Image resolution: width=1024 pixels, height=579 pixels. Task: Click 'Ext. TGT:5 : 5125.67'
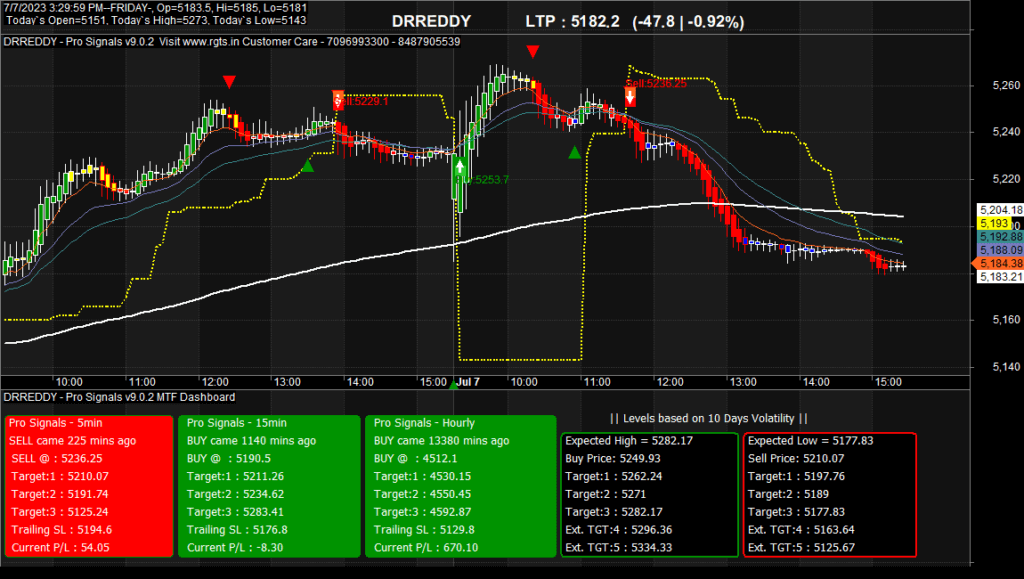(x=801, y=548)
